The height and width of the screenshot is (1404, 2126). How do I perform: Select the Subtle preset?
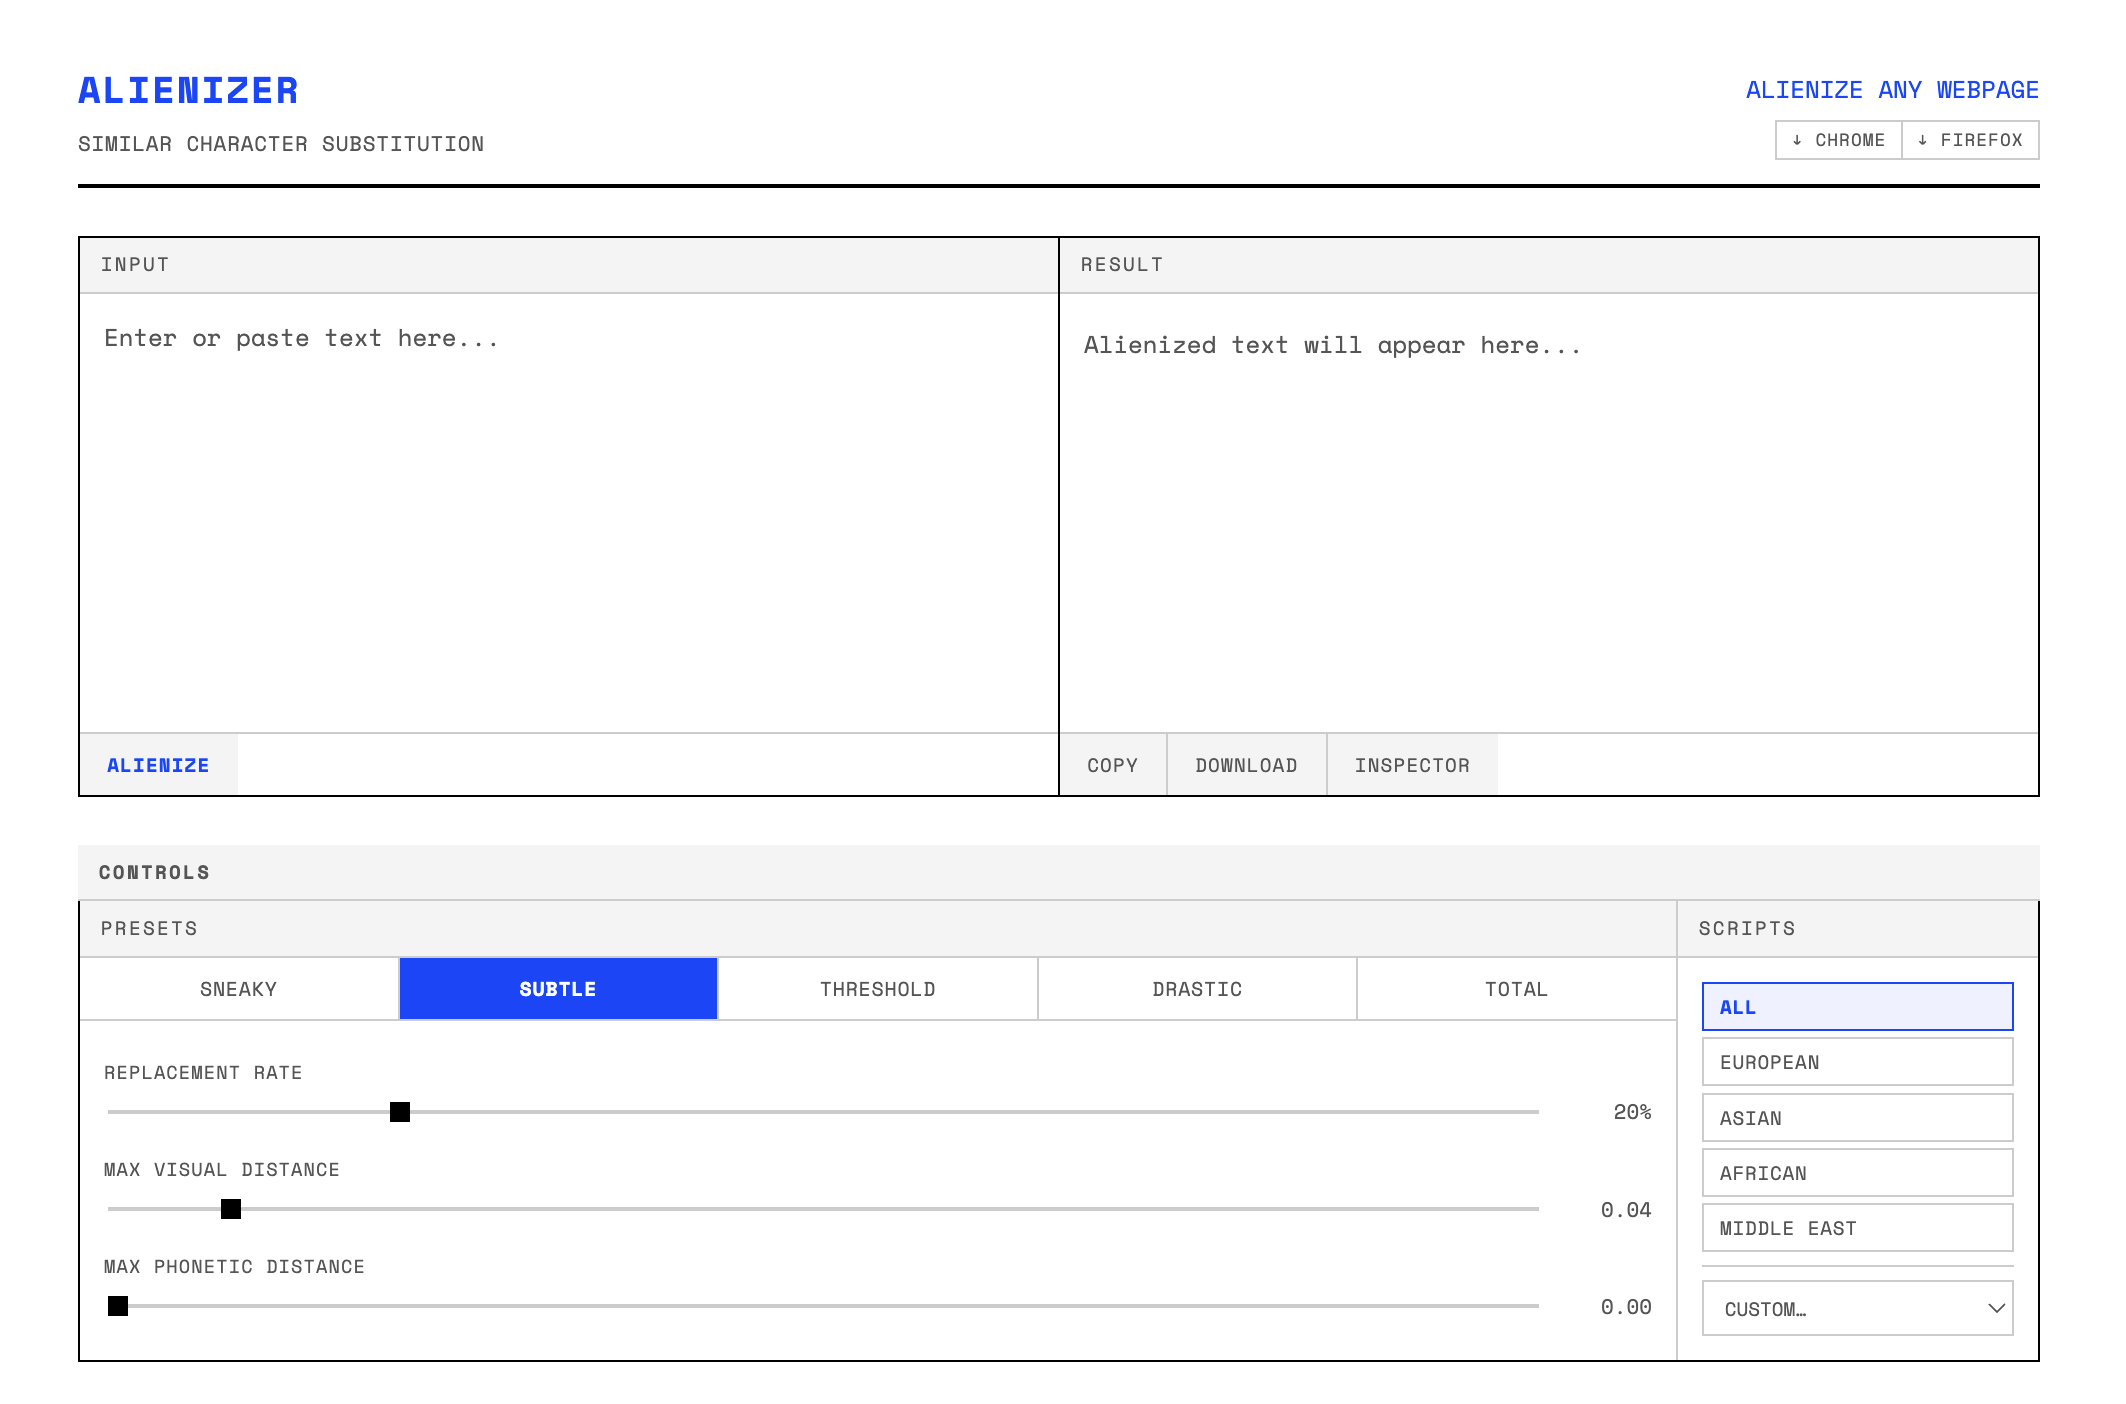(x=558, y=989)
